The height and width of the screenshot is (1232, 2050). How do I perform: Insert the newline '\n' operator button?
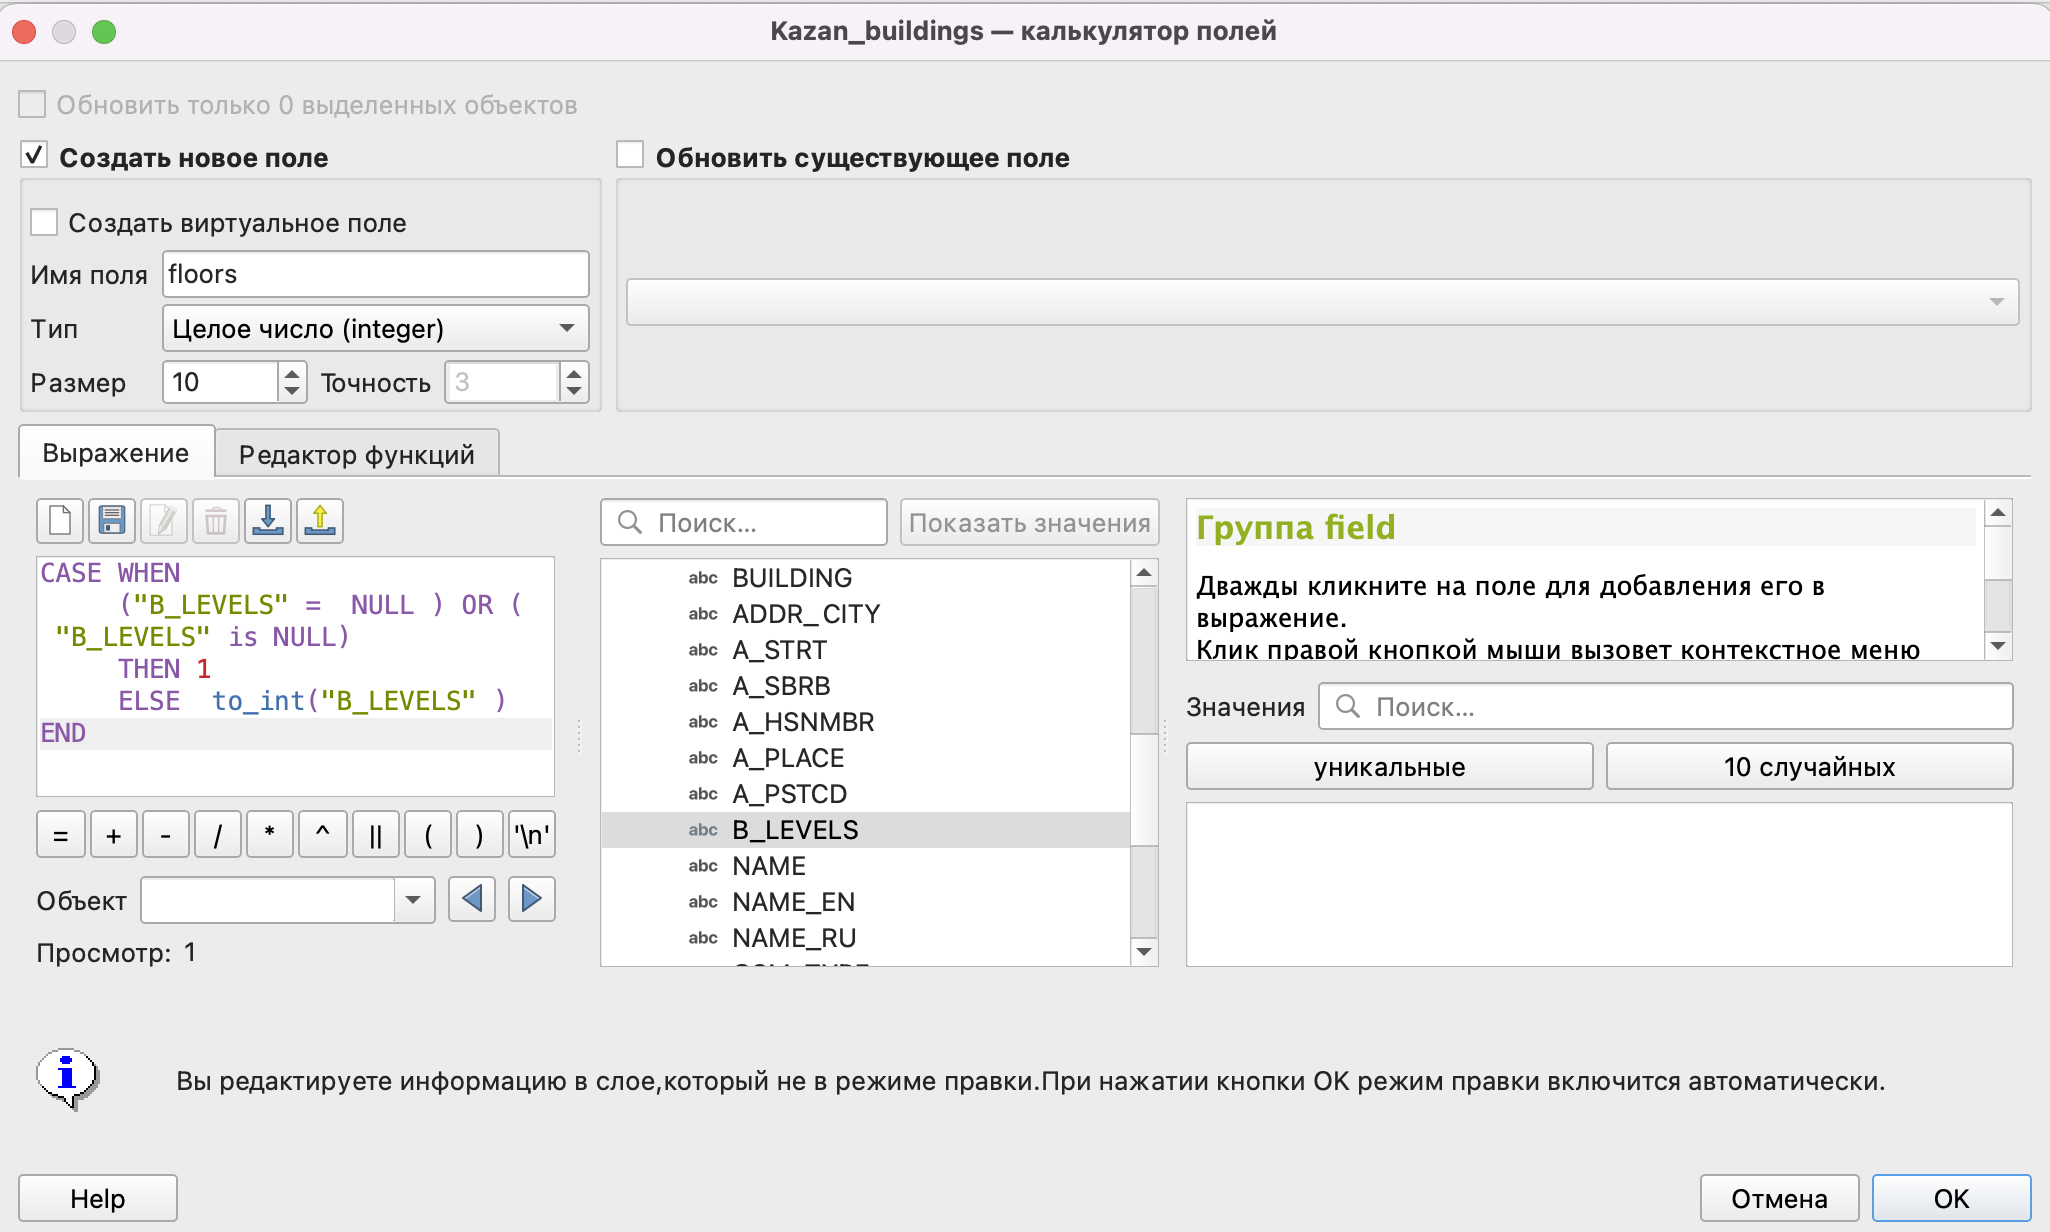tap(531, 835)
